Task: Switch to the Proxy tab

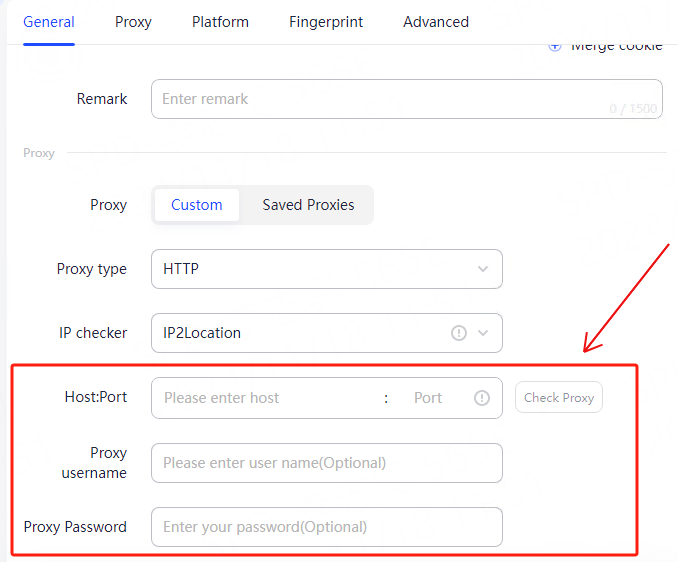Action: pyautogui.click(x=133, y=21)
